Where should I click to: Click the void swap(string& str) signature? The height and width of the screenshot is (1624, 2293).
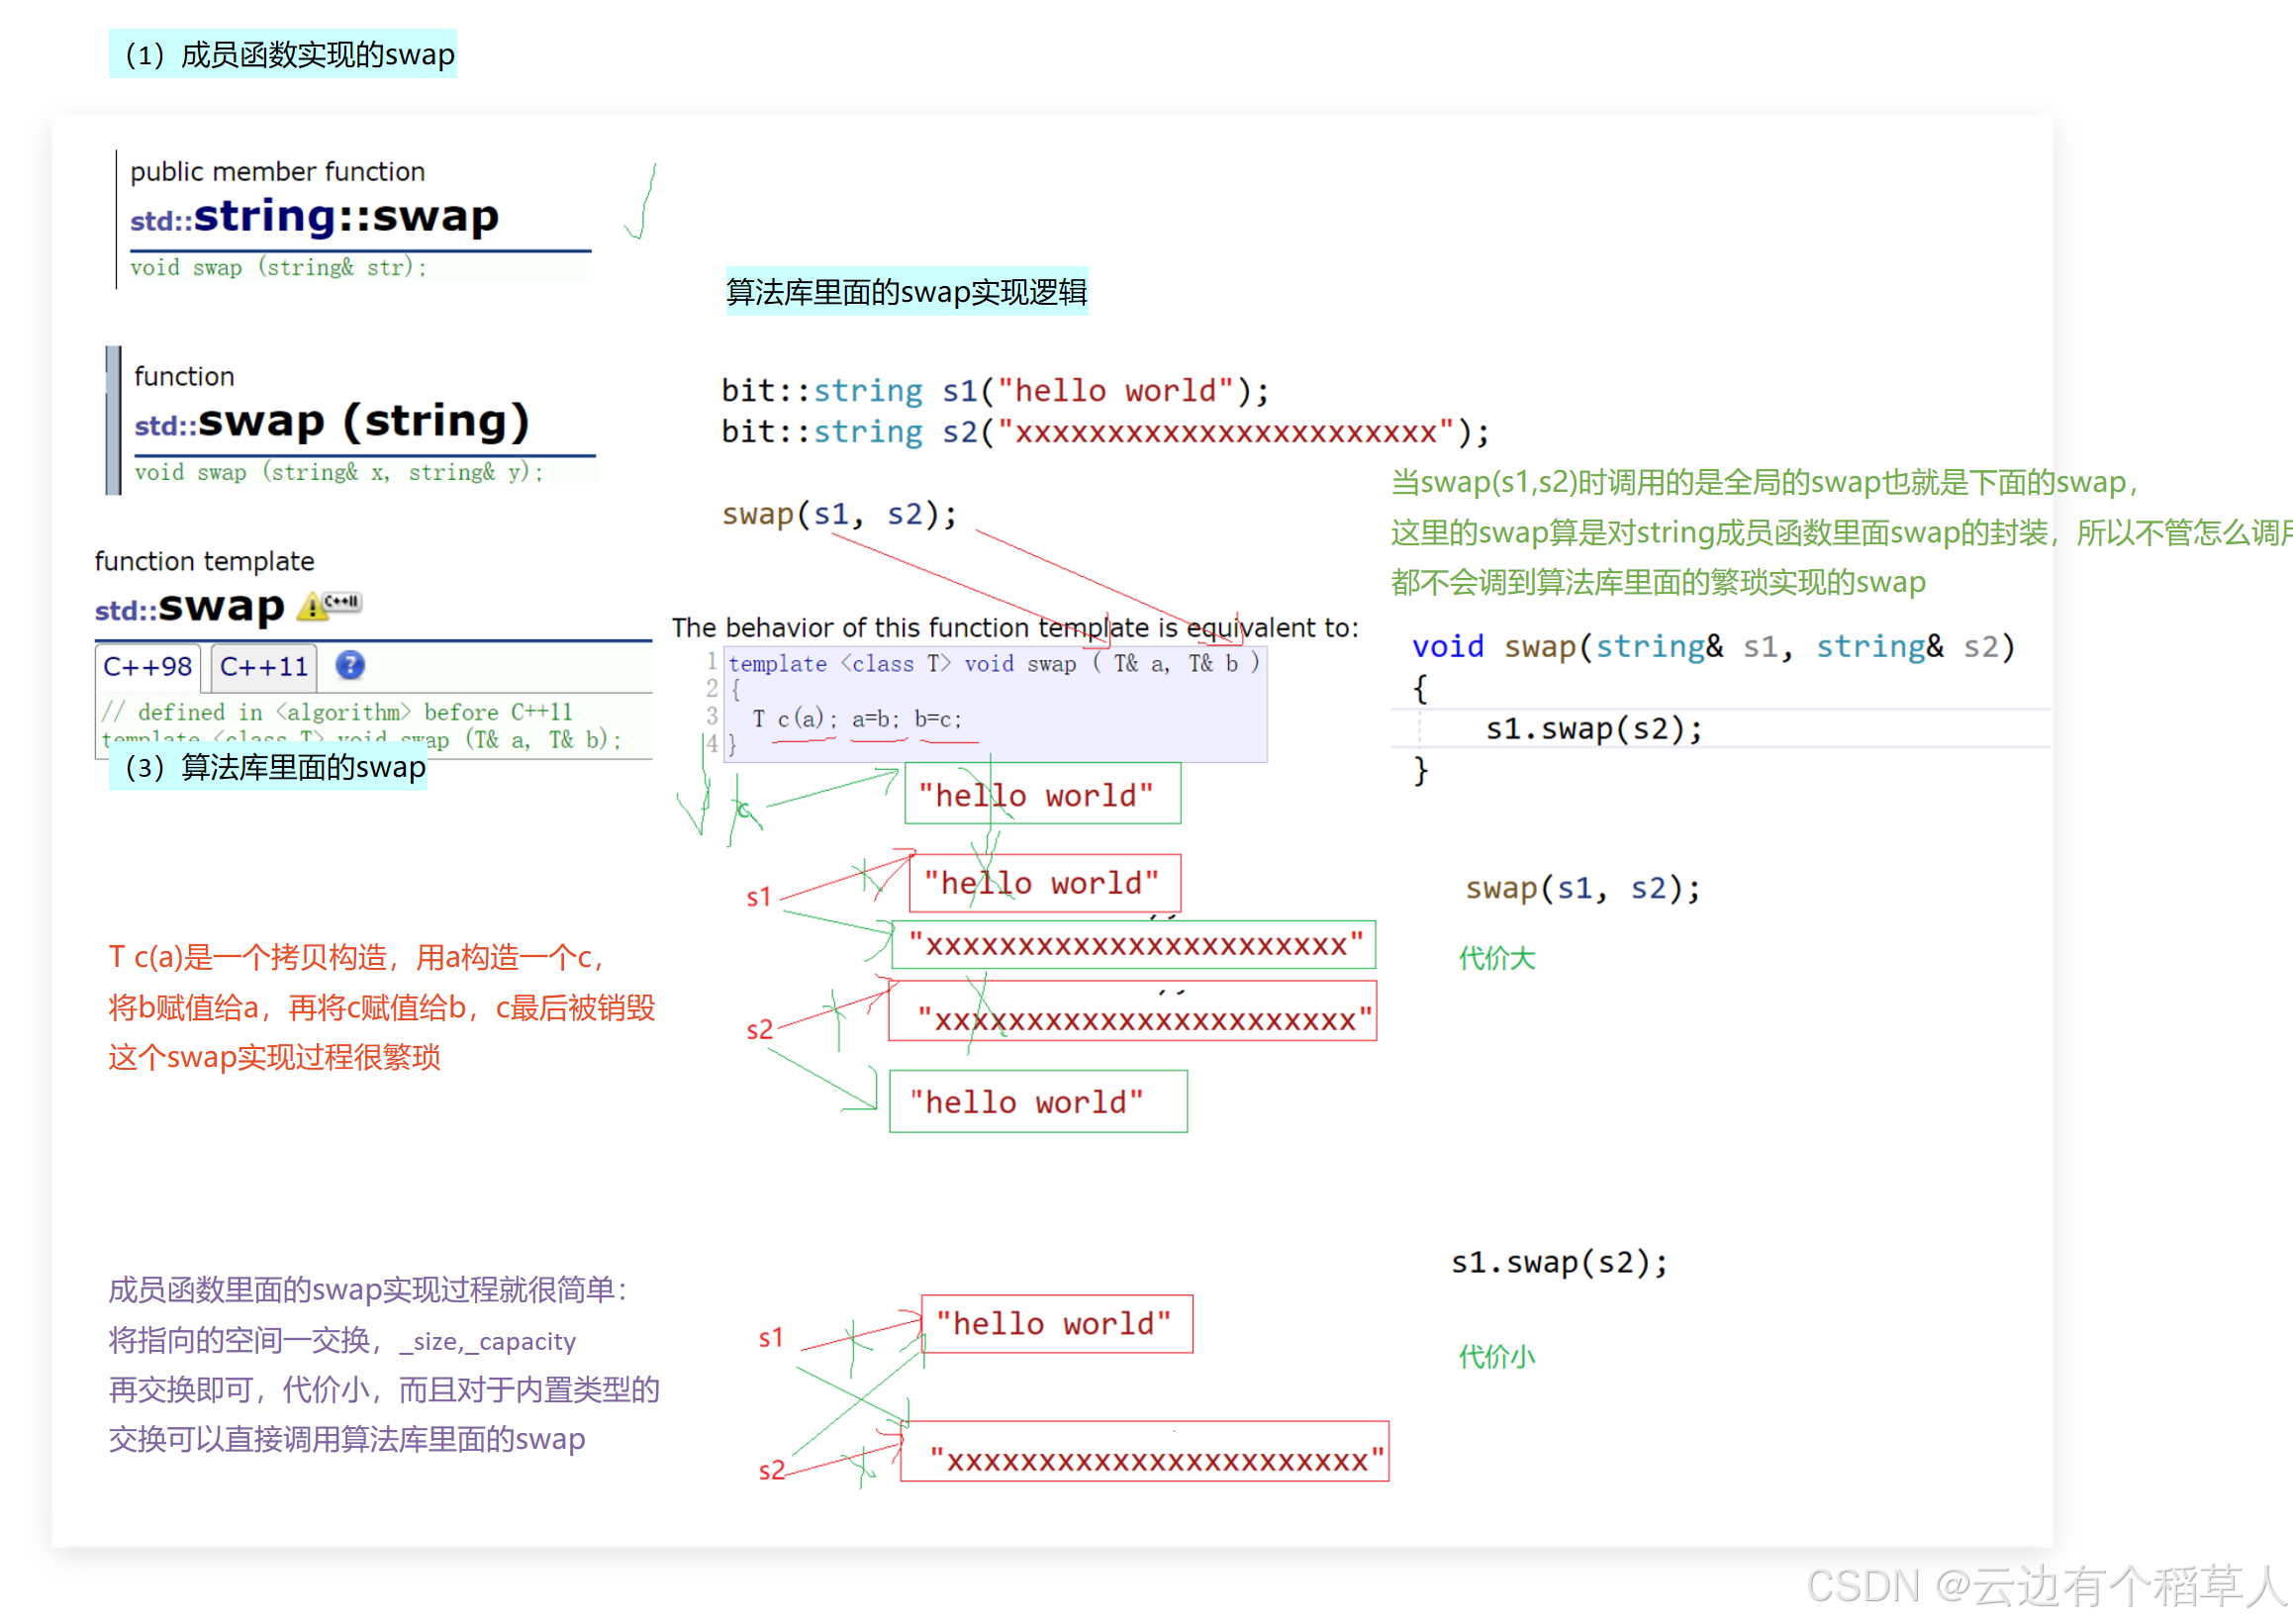pyautogui.click(x=278, y=267)
